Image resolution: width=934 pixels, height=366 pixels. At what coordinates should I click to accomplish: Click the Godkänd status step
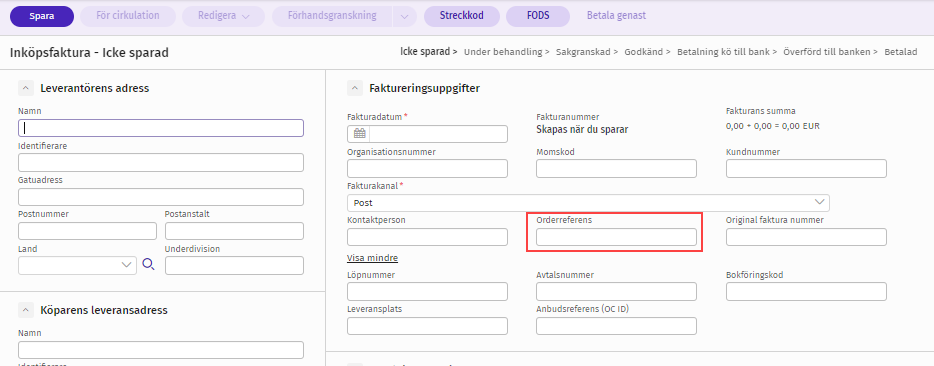pos(643,52)
